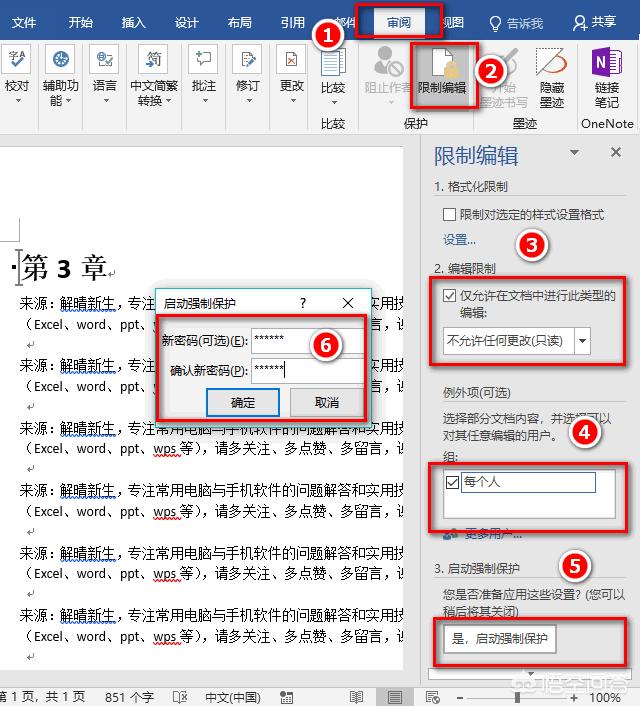Viewport: 640px width, 706px height.
Task: Click the proofing errors book icon in status bar
Action: pos(180,697)
